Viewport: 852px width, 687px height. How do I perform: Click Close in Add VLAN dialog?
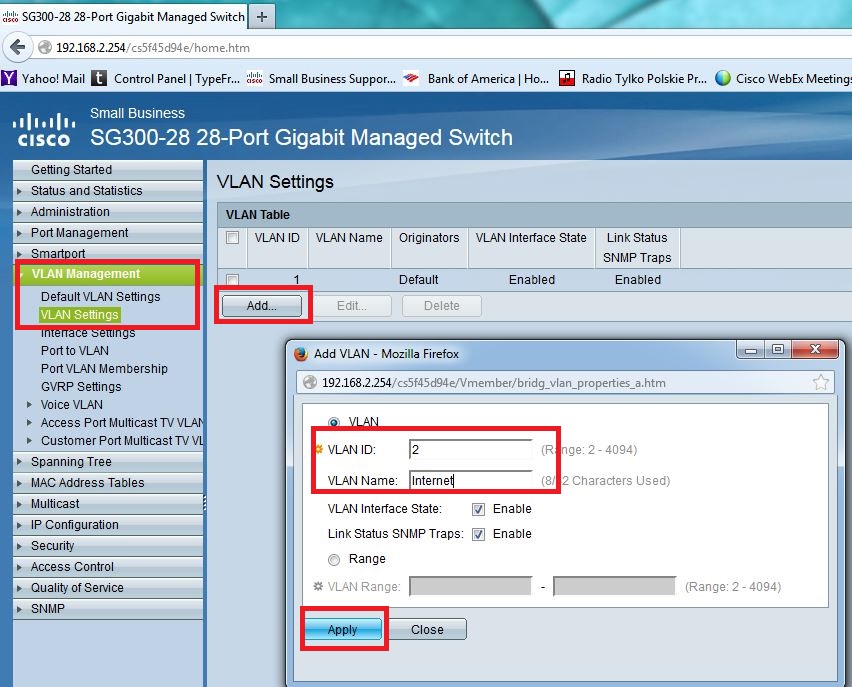click(427, 629)
